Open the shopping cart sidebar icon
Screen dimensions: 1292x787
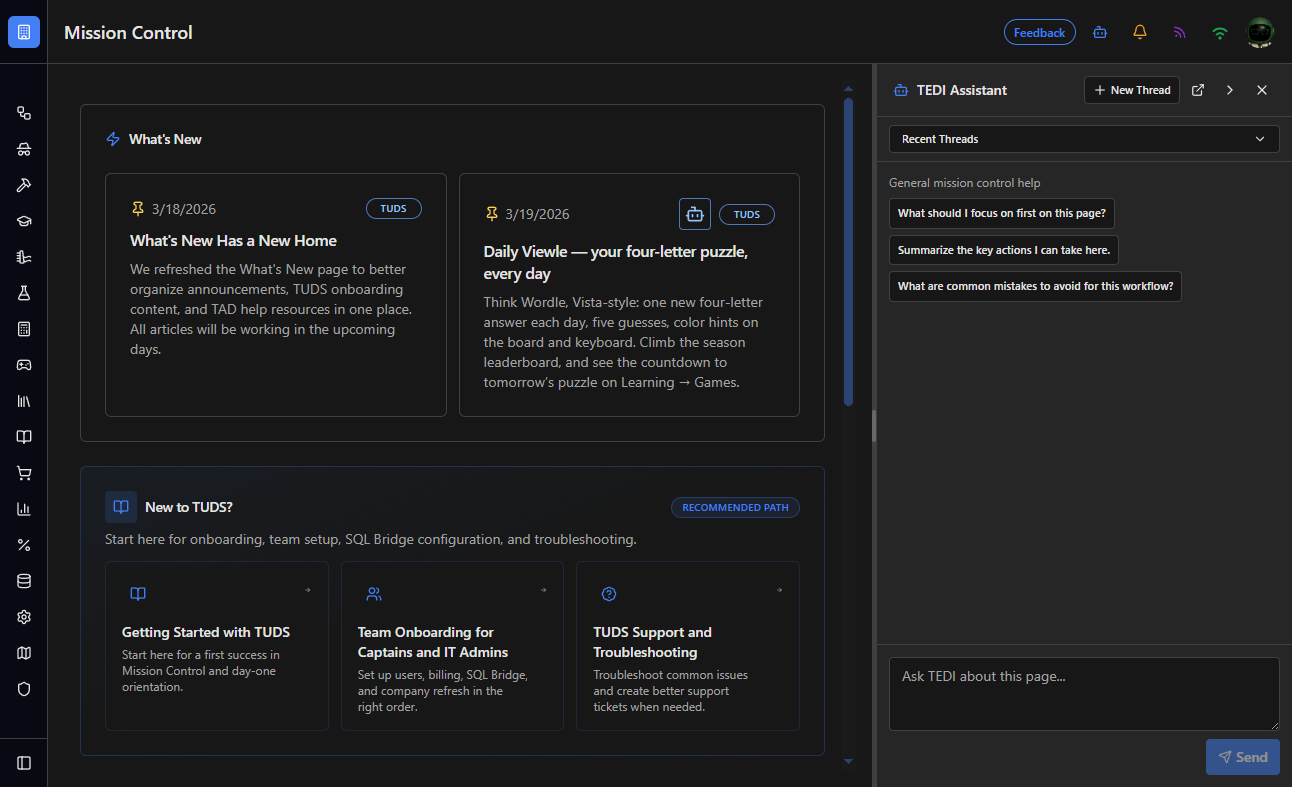click(24, 473)
